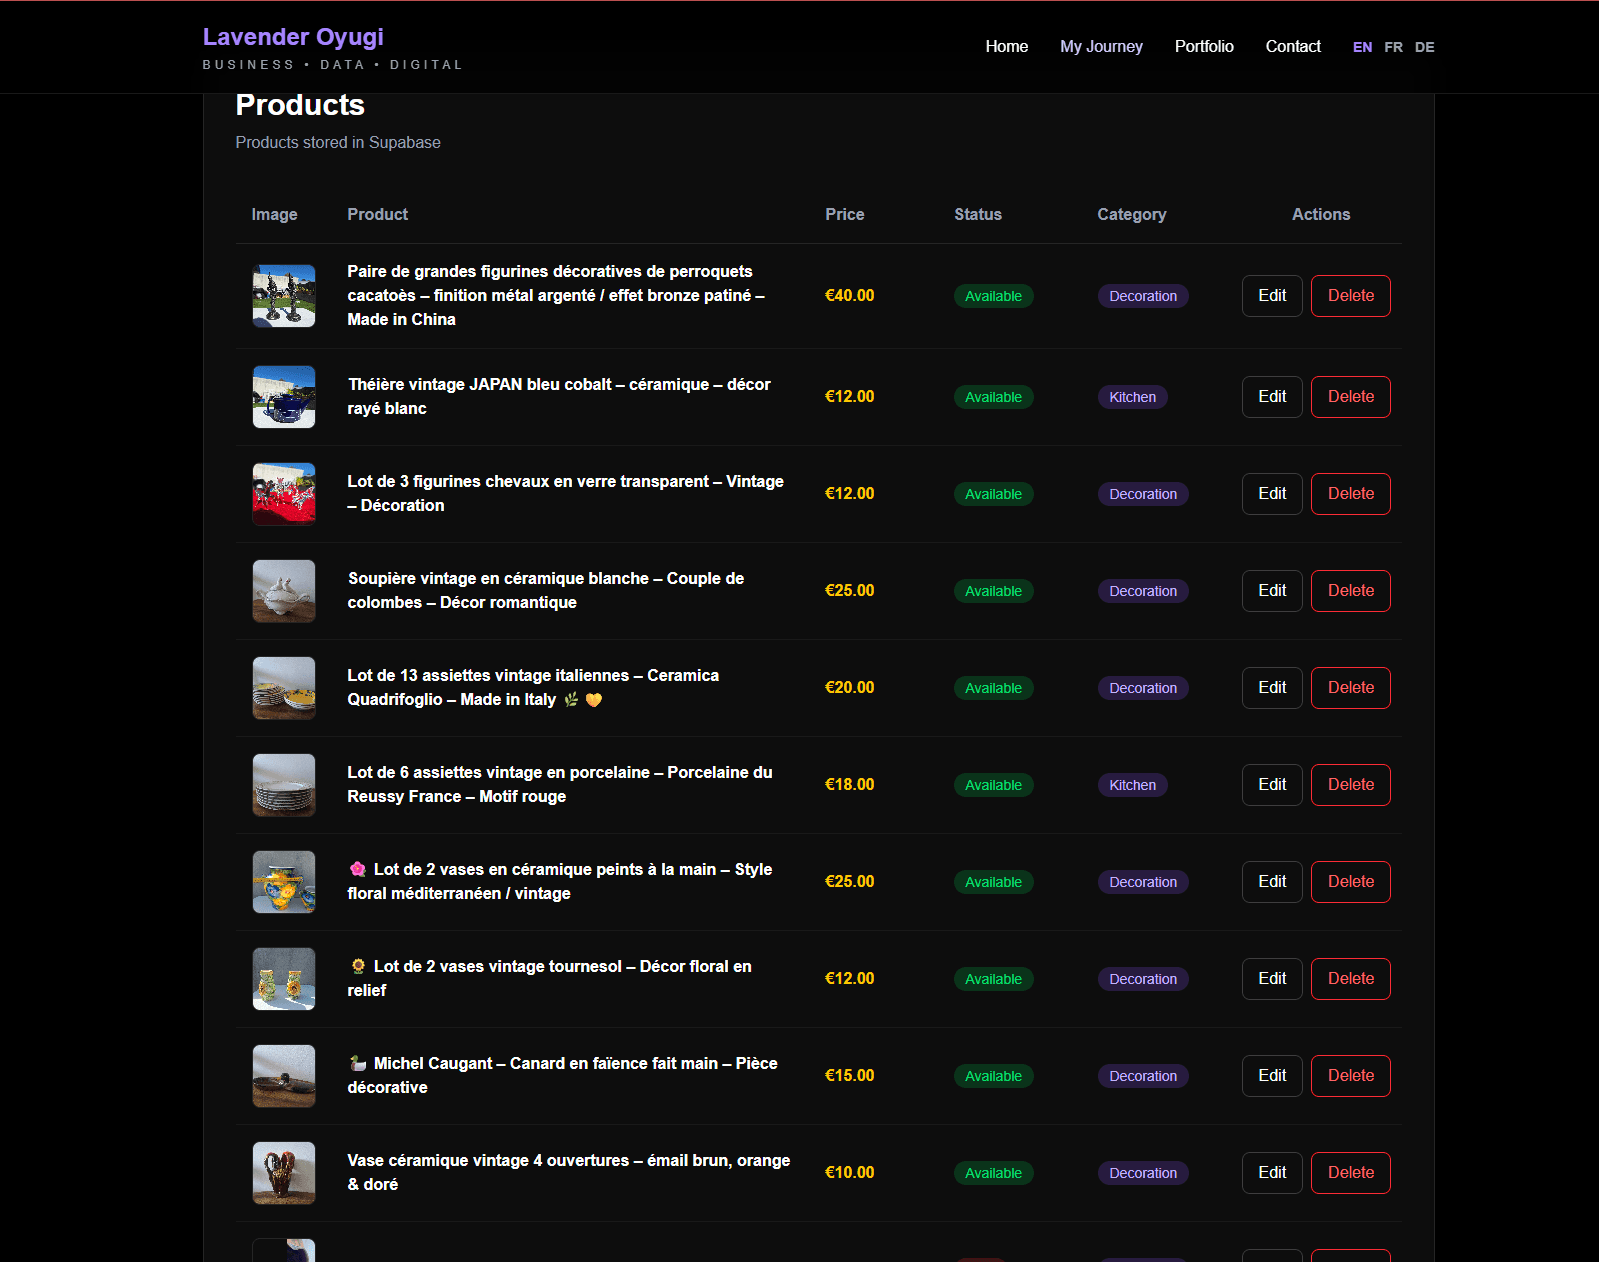Image resolution: width=1599 pixels, height=1262 pixels.
Task: Switch language to DE
Action: pos(1424,47)
